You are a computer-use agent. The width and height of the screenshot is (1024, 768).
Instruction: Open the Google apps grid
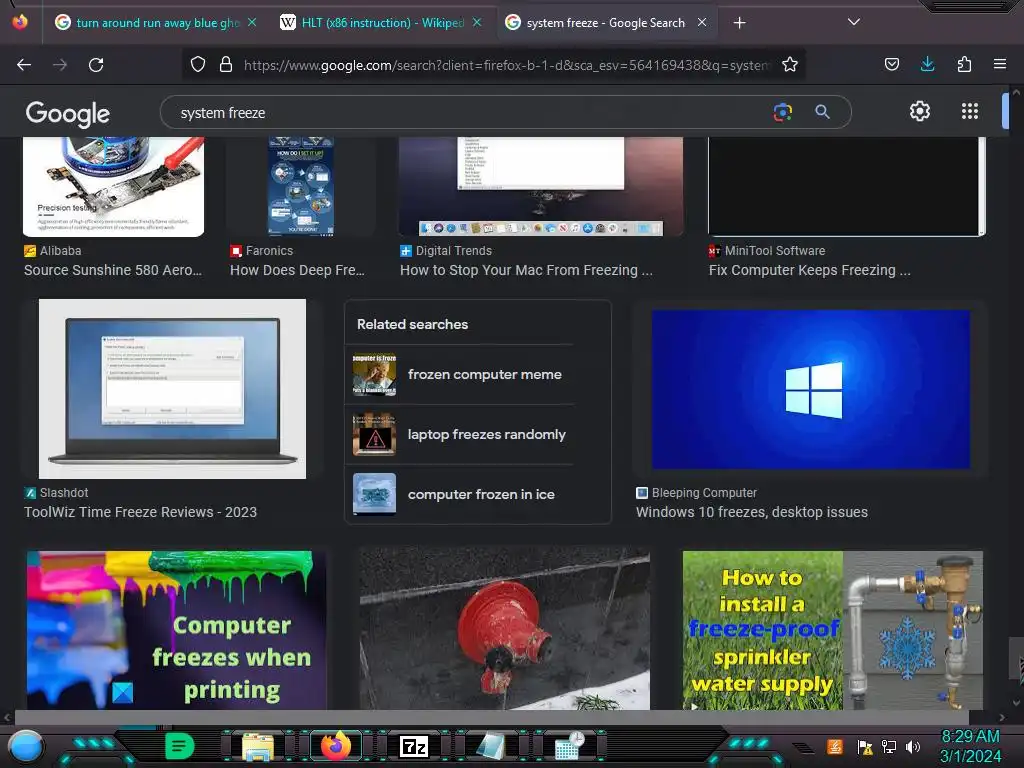click(x=970, y=112)
